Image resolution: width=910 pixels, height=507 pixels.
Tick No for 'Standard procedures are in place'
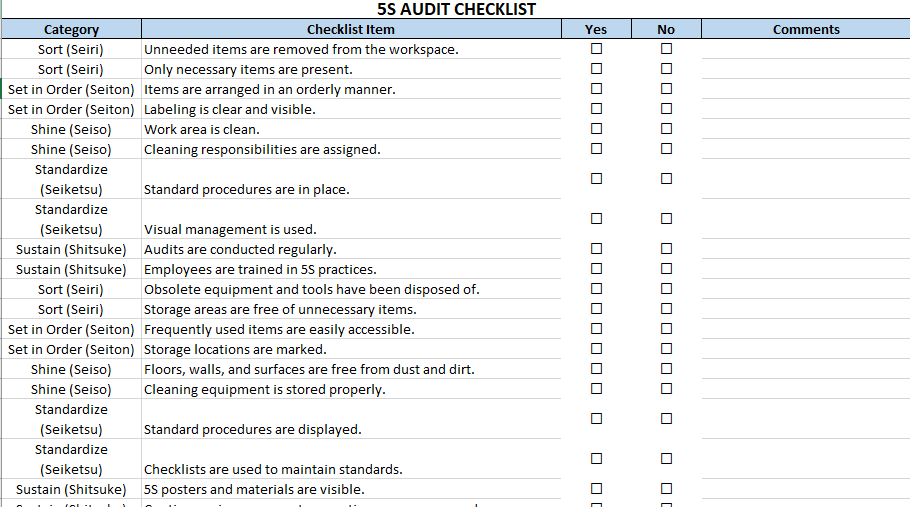tap(666, 178)
